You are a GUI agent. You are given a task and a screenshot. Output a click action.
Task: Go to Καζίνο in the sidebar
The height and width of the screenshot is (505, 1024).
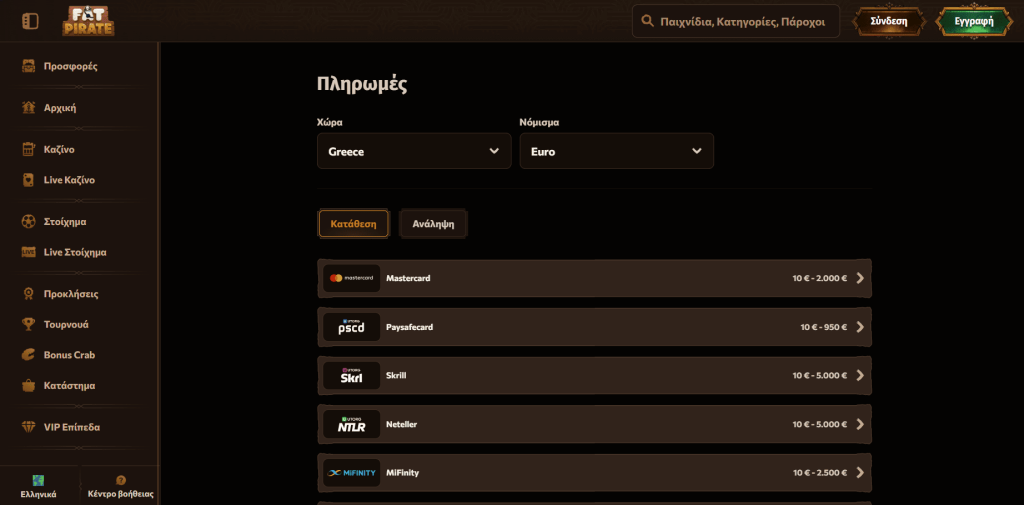coord(59,149)
